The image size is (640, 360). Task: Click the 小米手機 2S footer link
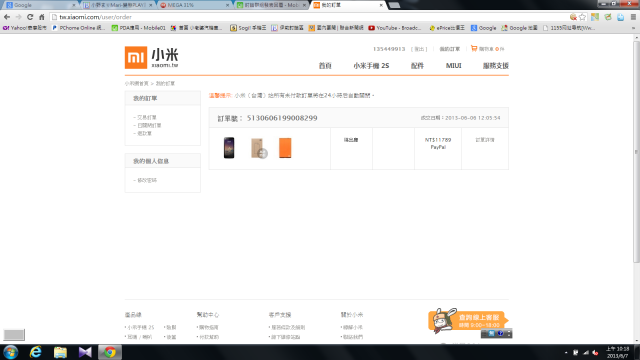(x=141, y=327)
